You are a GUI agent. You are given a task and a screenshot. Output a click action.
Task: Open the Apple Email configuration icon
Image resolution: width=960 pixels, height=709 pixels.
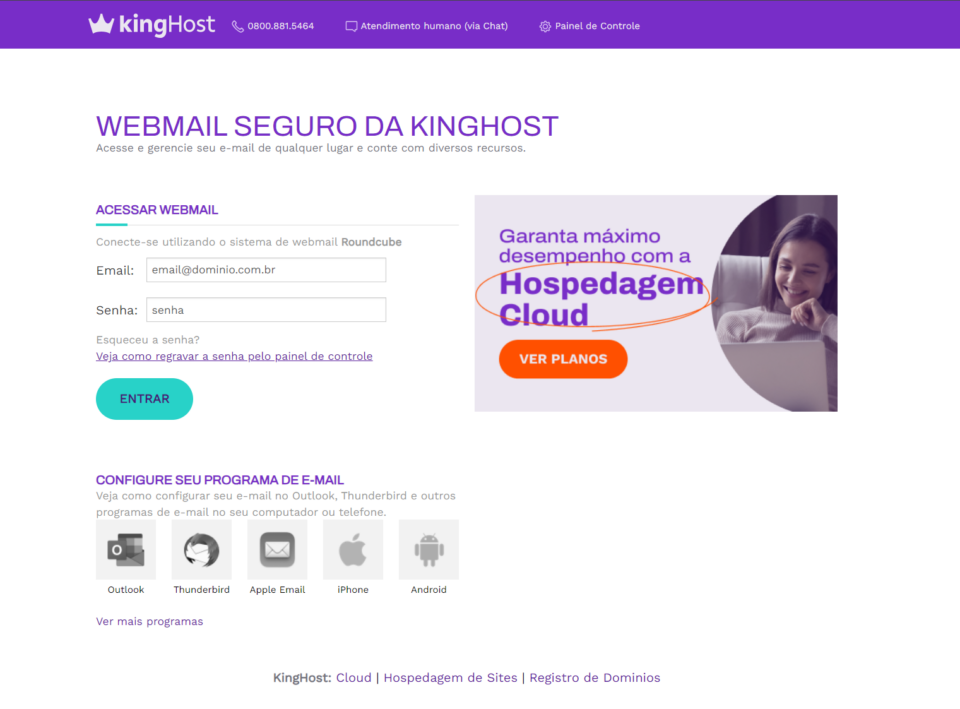(x=277, y=549)
